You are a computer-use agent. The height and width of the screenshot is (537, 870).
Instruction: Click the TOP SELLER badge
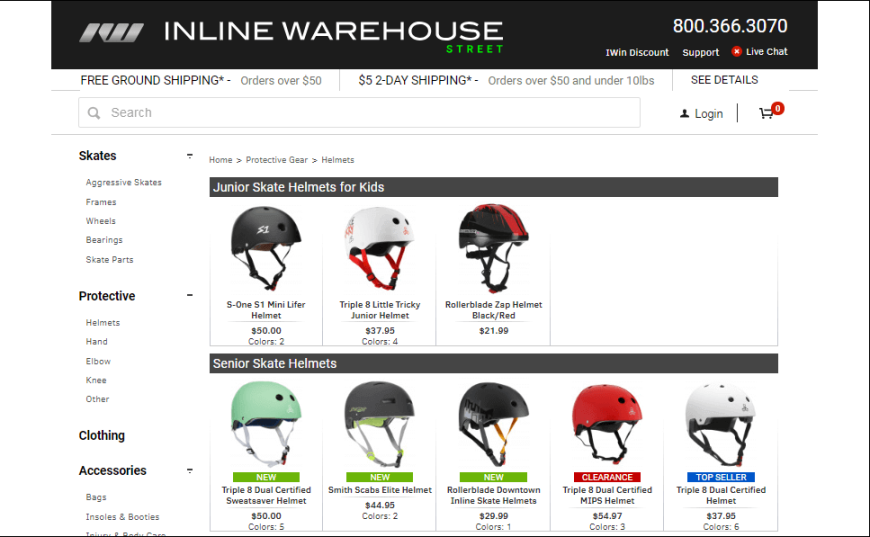[721, 477]
